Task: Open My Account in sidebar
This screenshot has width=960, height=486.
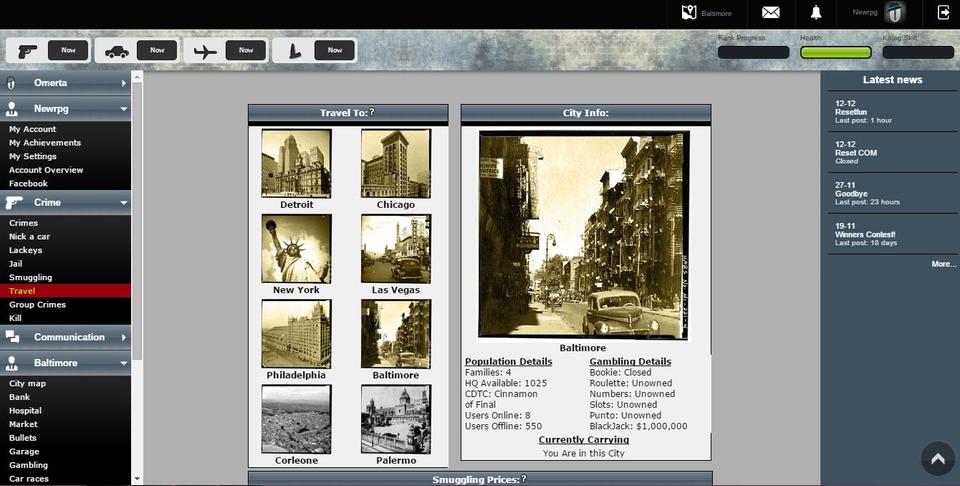Action: [32, 129]
